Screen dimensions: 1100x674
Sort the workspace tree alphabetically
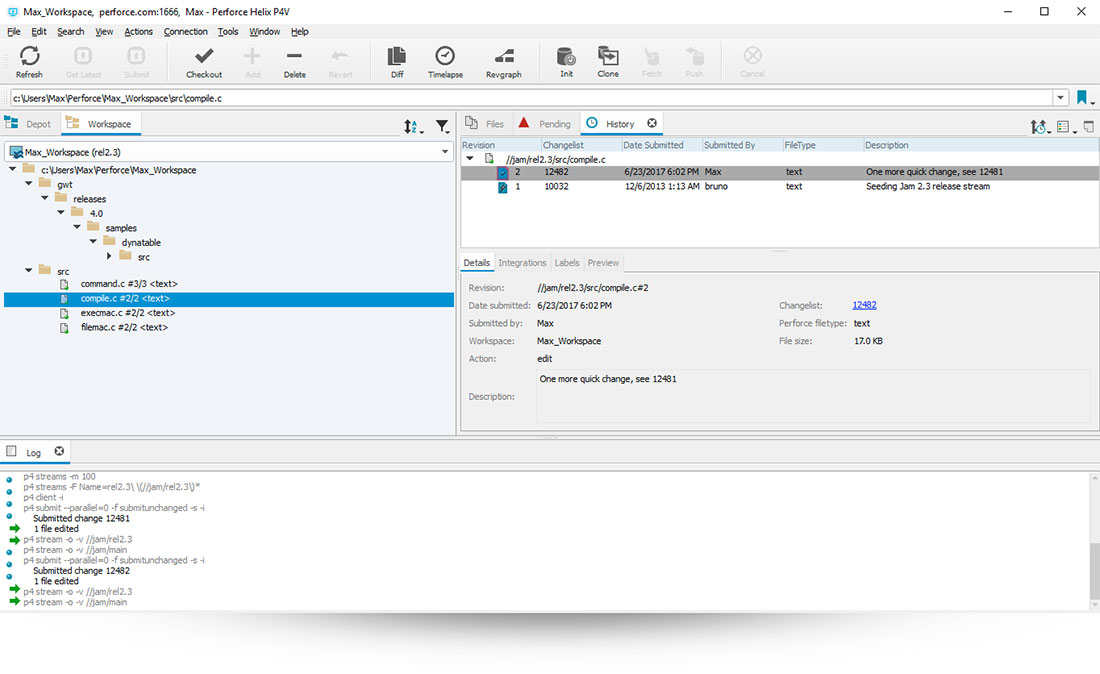(x=412, y=126)
